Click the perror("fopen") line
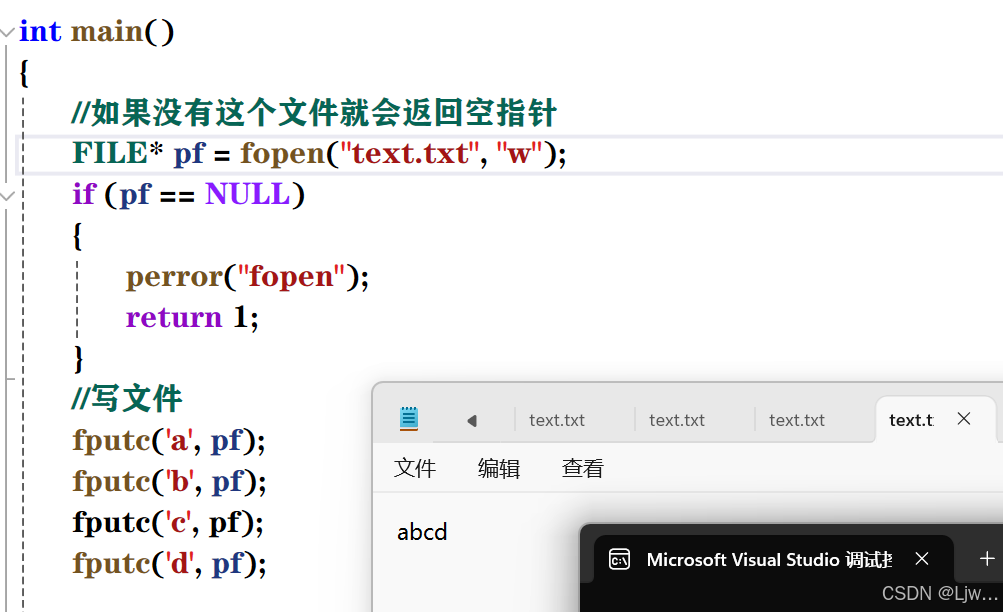Image resolution: width=1003 pixels, height=612 pixels. click(248, 277)
